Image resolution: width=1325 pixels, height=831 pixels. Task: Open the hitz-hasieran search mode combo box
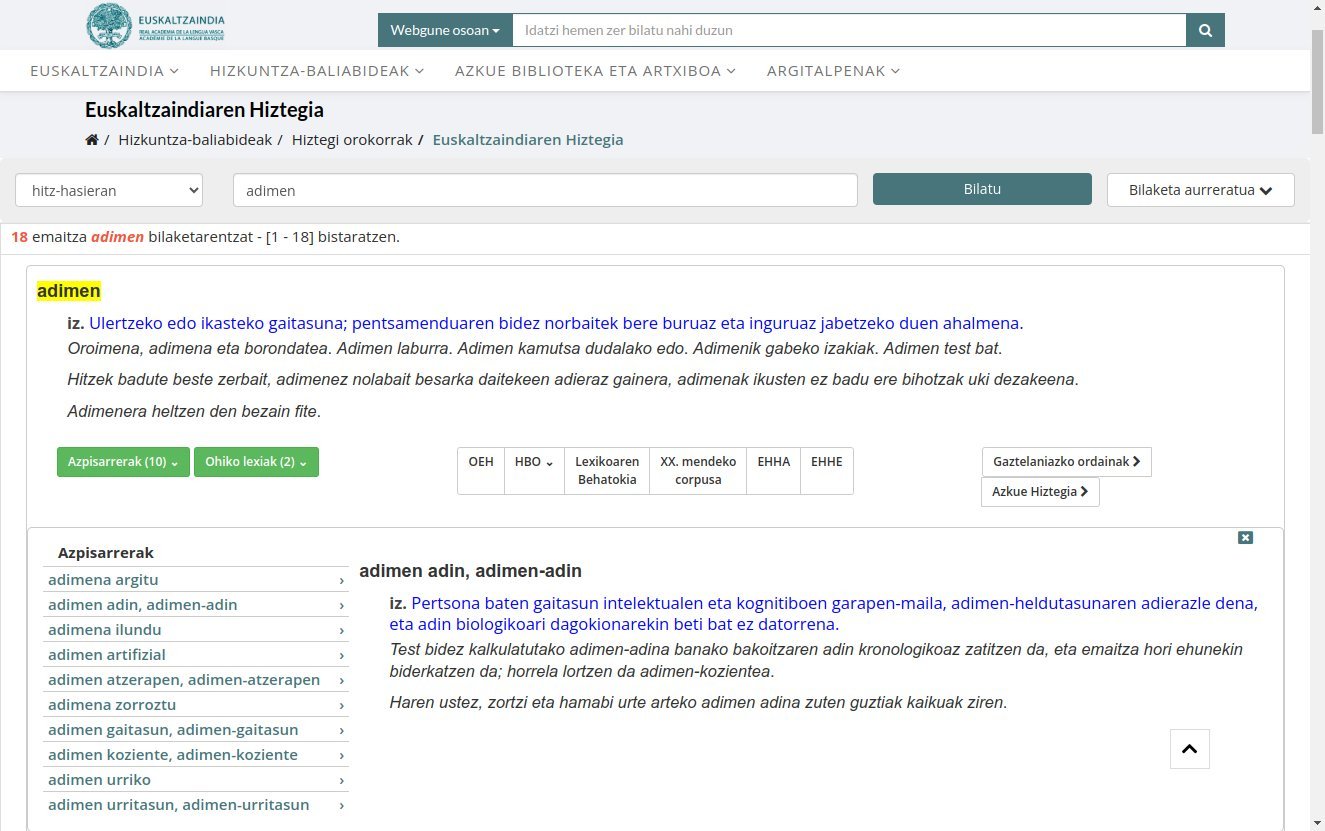pos(109,190)
